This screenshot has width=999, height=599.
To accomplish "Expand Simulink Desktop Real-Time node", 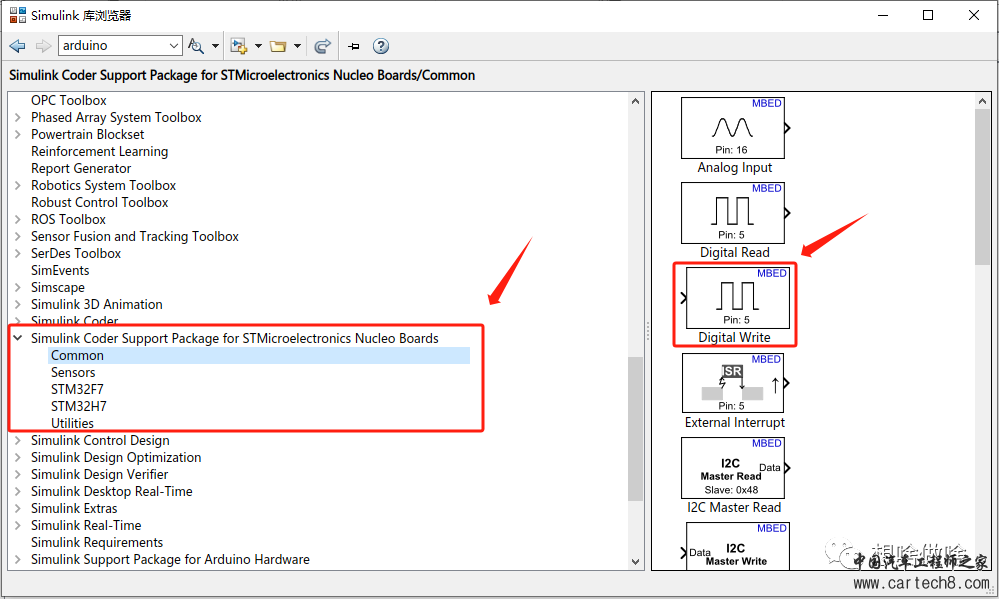I will 18,491.
